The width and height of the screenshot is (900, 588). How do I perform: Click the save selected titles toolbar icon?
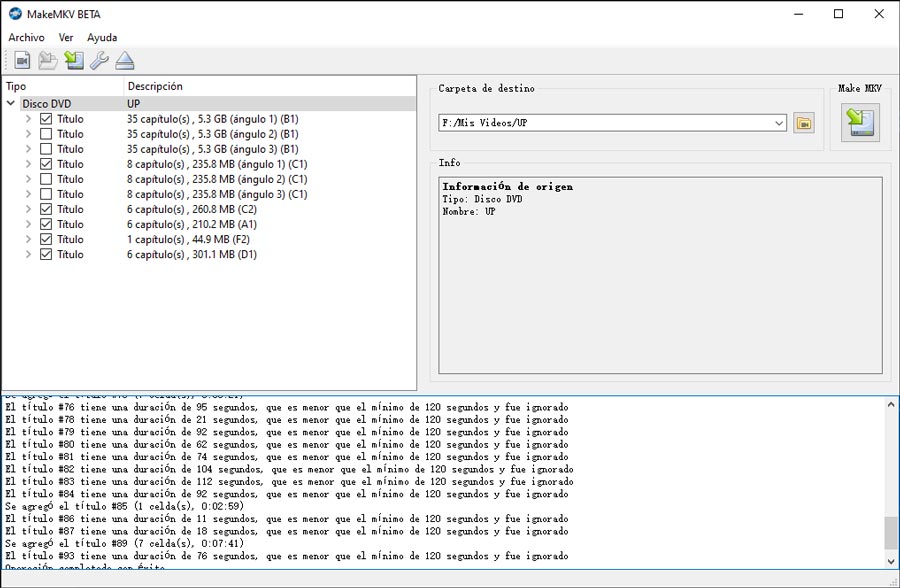click(x=73, y=60)
